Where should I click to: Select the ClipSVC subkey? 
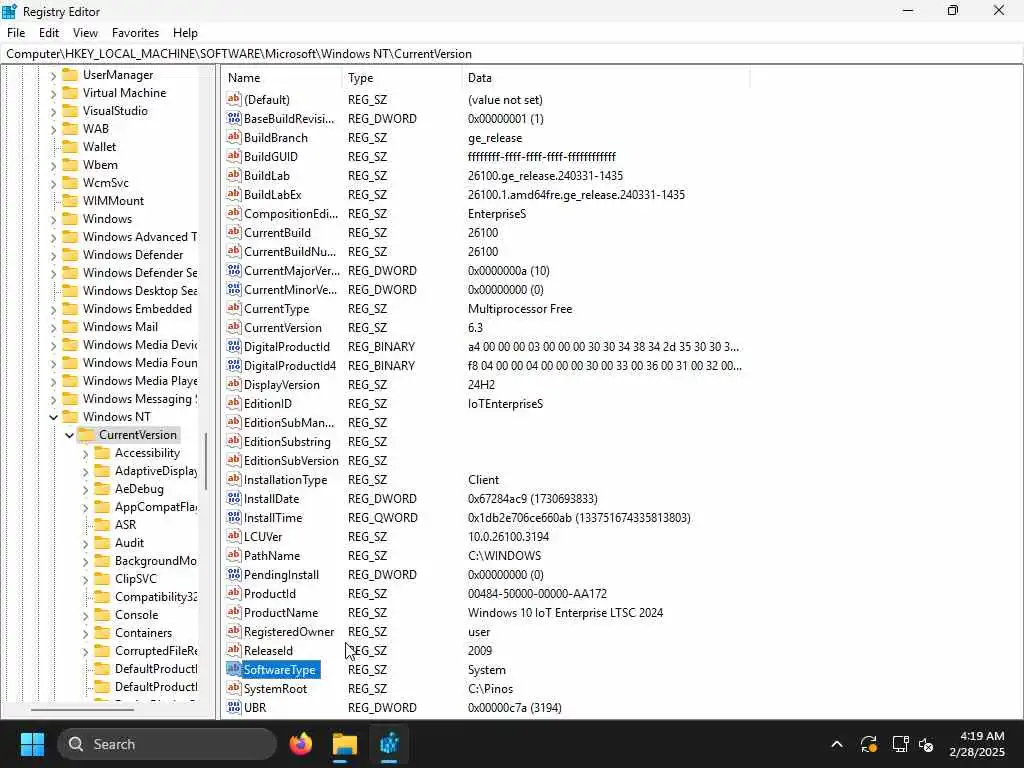136,579
